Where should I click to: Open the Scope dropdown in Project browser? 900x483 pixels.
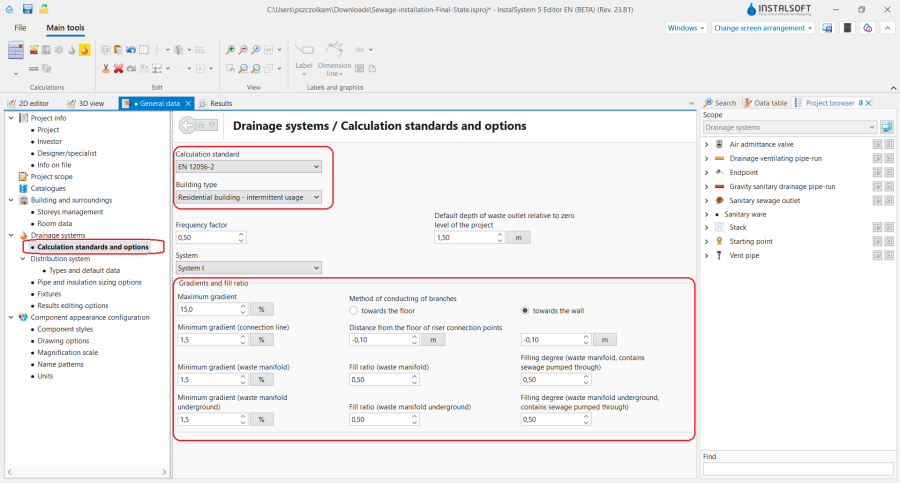pyautogui.click(x=790, y=127)
